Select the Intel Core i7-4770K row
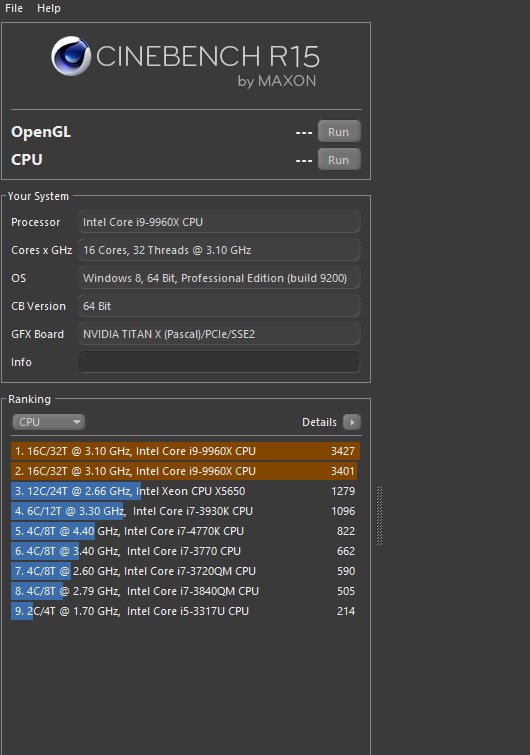 pos(185,531)
